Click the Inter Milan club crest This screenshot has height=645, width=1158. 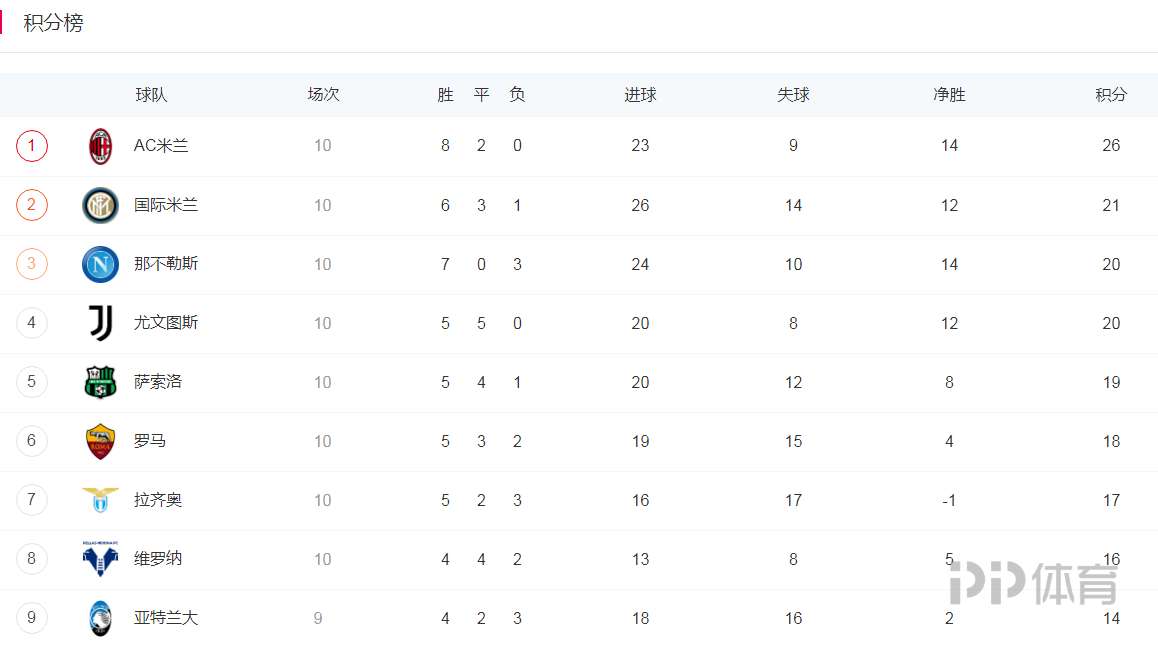click(x=100, y=205)
